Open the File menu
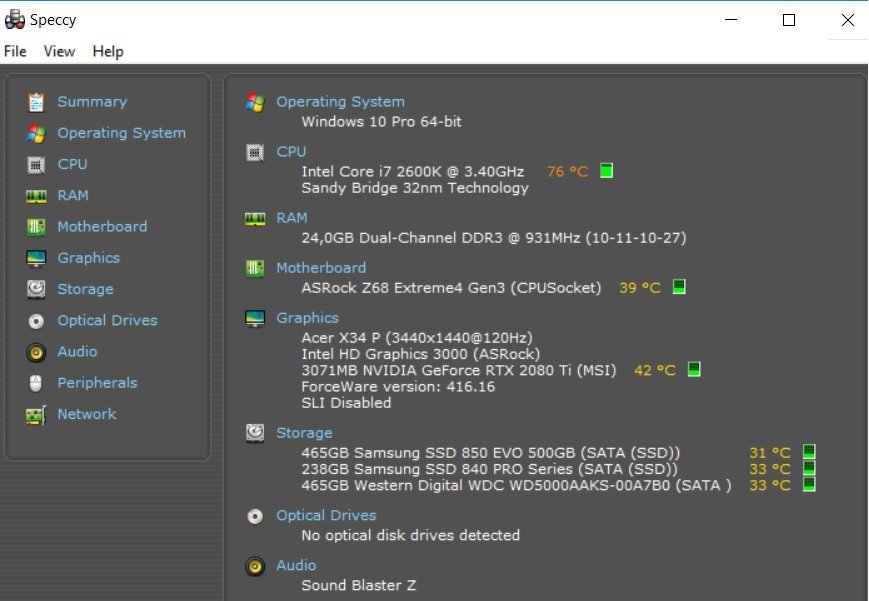869x601 pixels. pos(15,52)
